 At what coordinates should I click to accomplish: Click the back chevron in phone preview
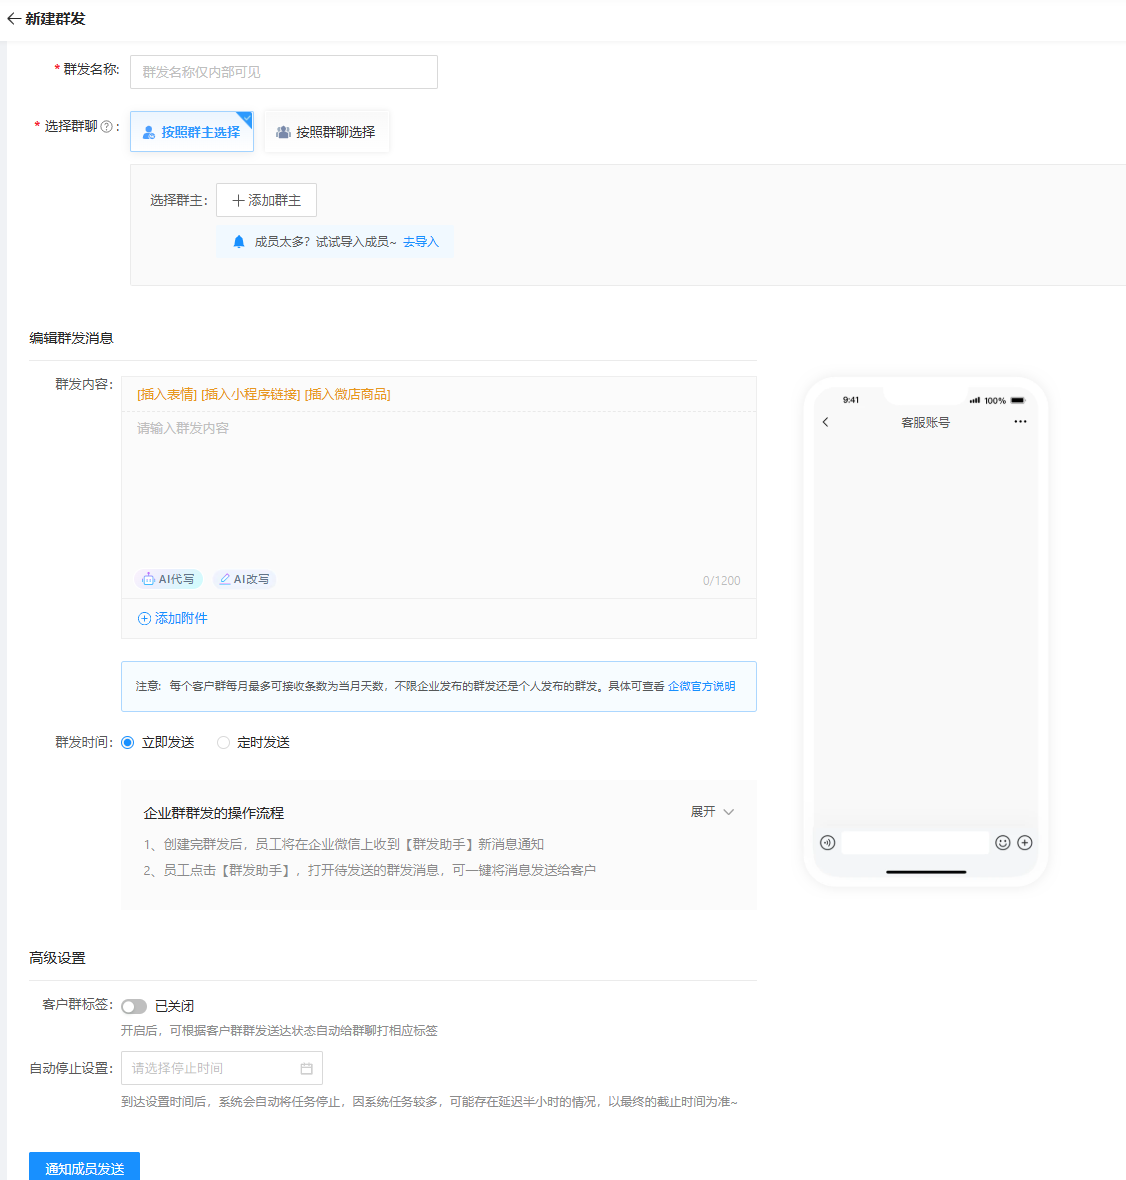click(825, 422)
